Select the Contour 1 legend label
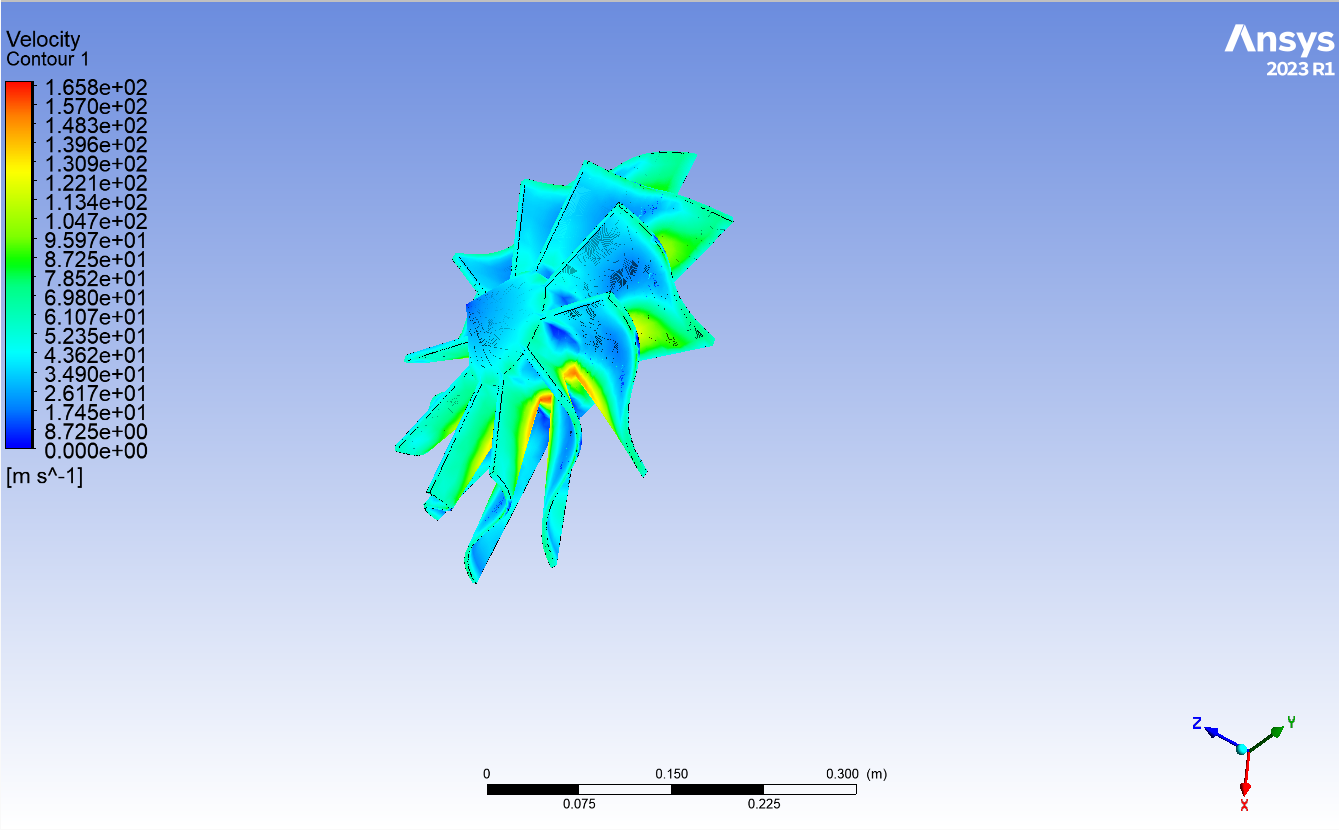The image size is (1339, 830). [48, 60]
